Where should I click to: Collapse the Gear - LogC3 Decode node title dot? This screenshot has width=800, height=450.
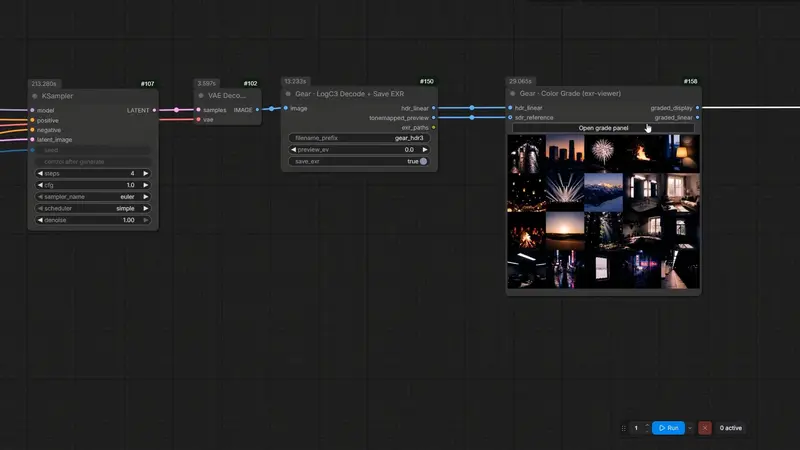[288, 94]
